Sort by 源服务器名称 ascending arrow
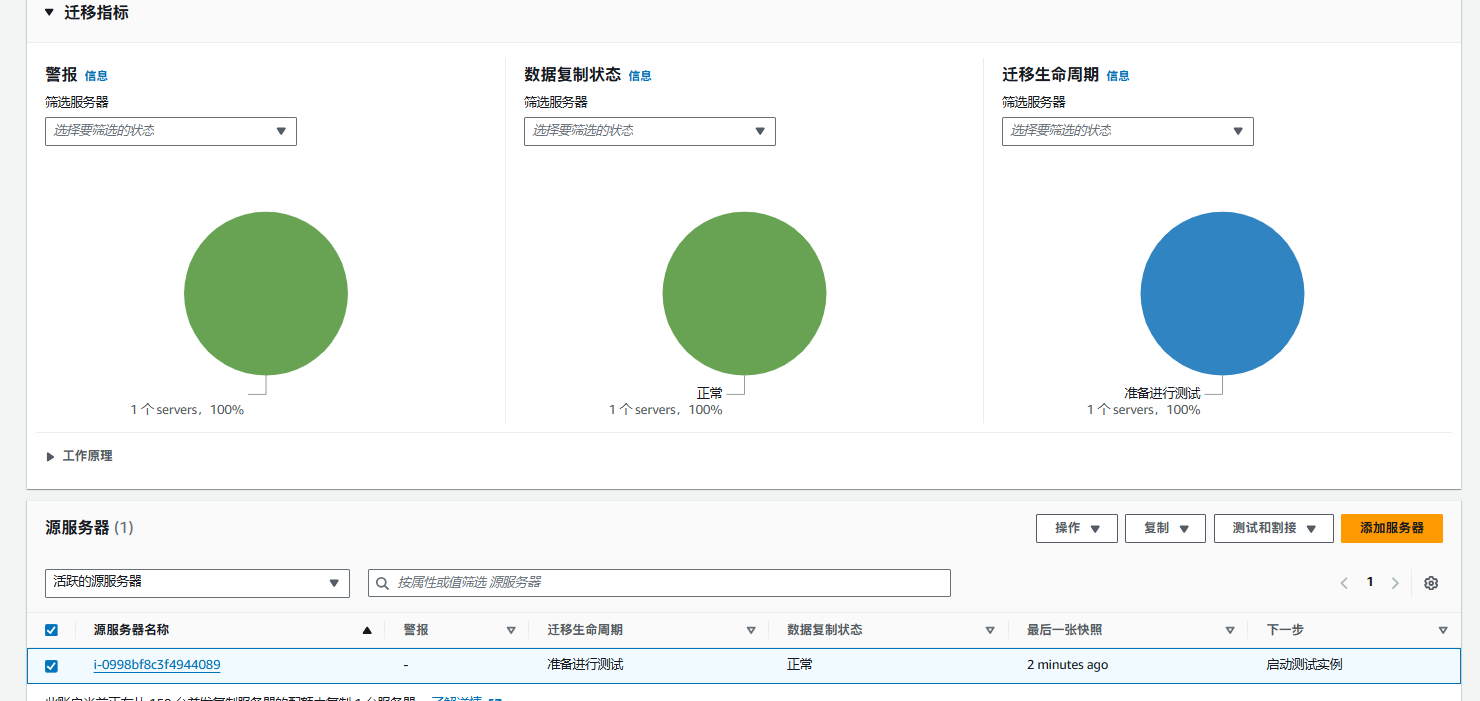The width and height of the screenshot is (1480, 701). point(367,630)
